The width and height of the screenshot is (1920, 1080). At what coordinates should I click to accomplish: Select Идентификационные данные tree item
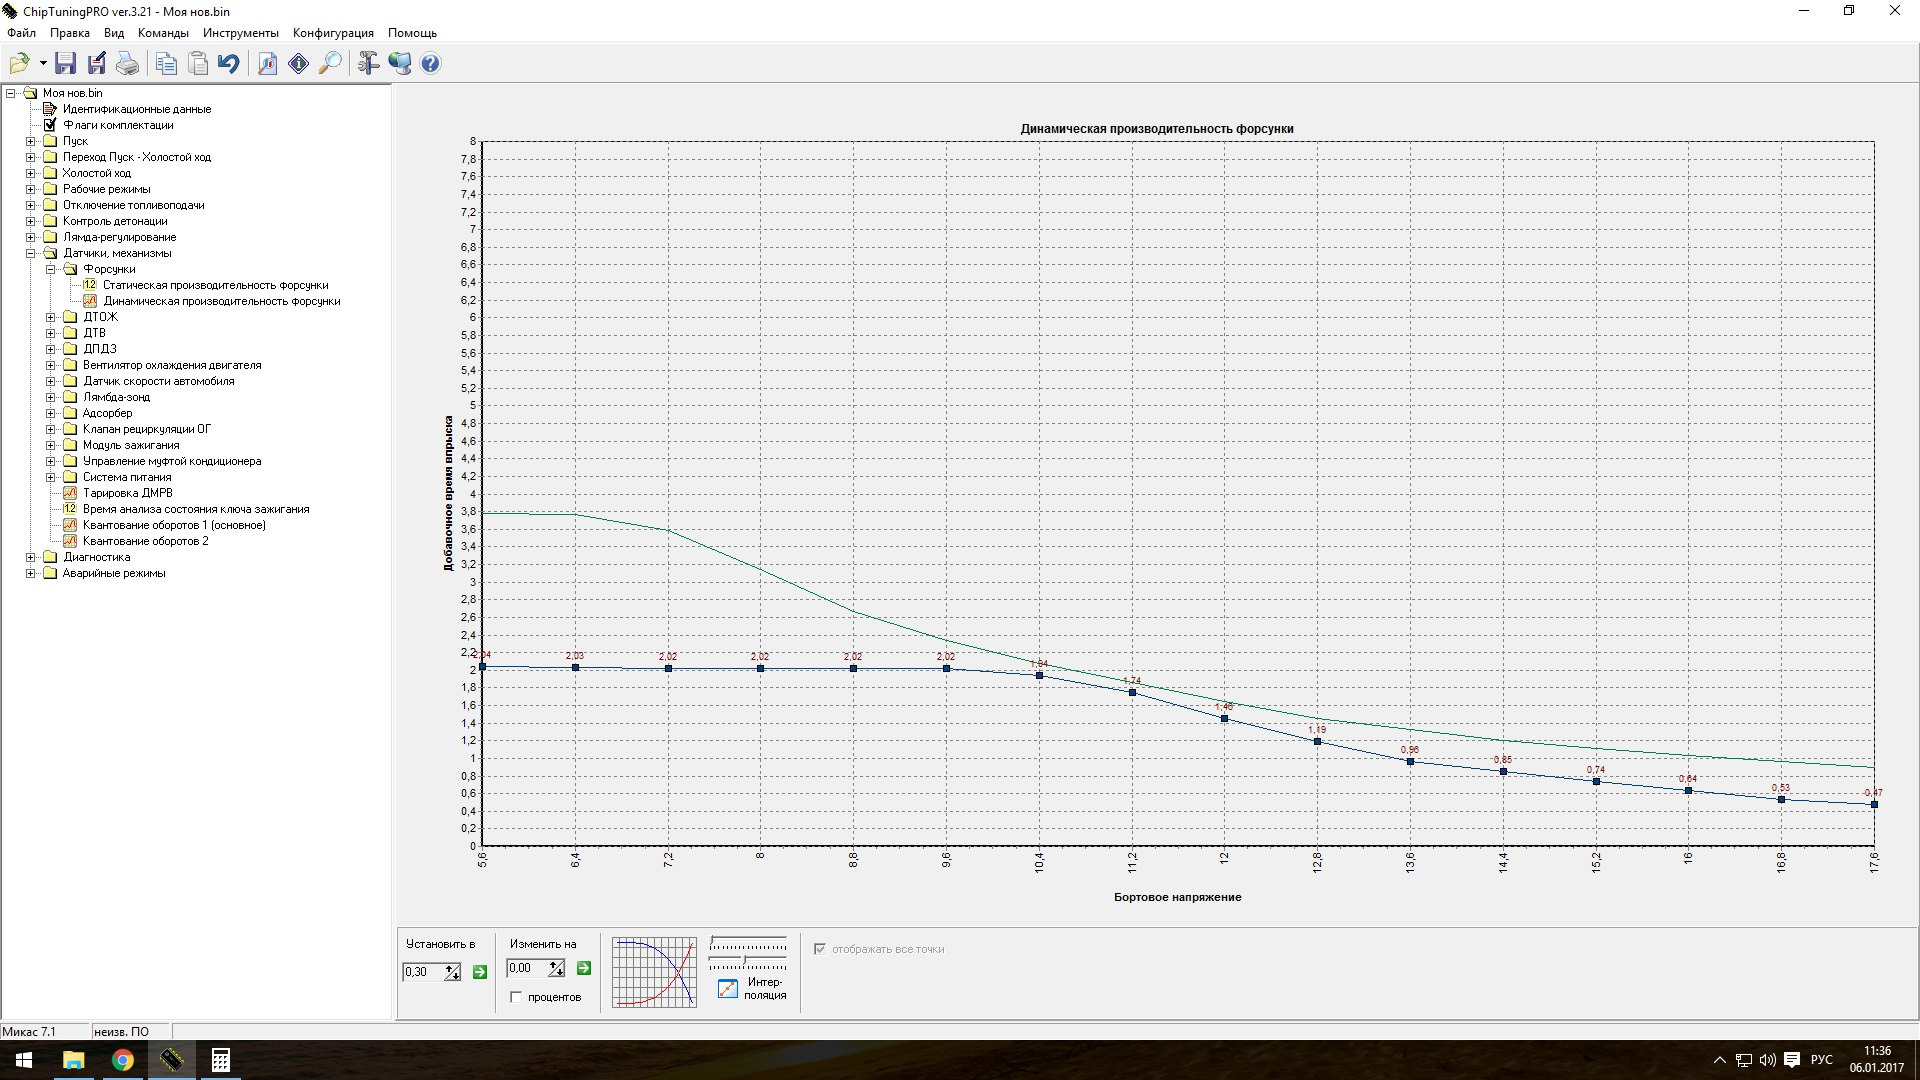point(137,109)
